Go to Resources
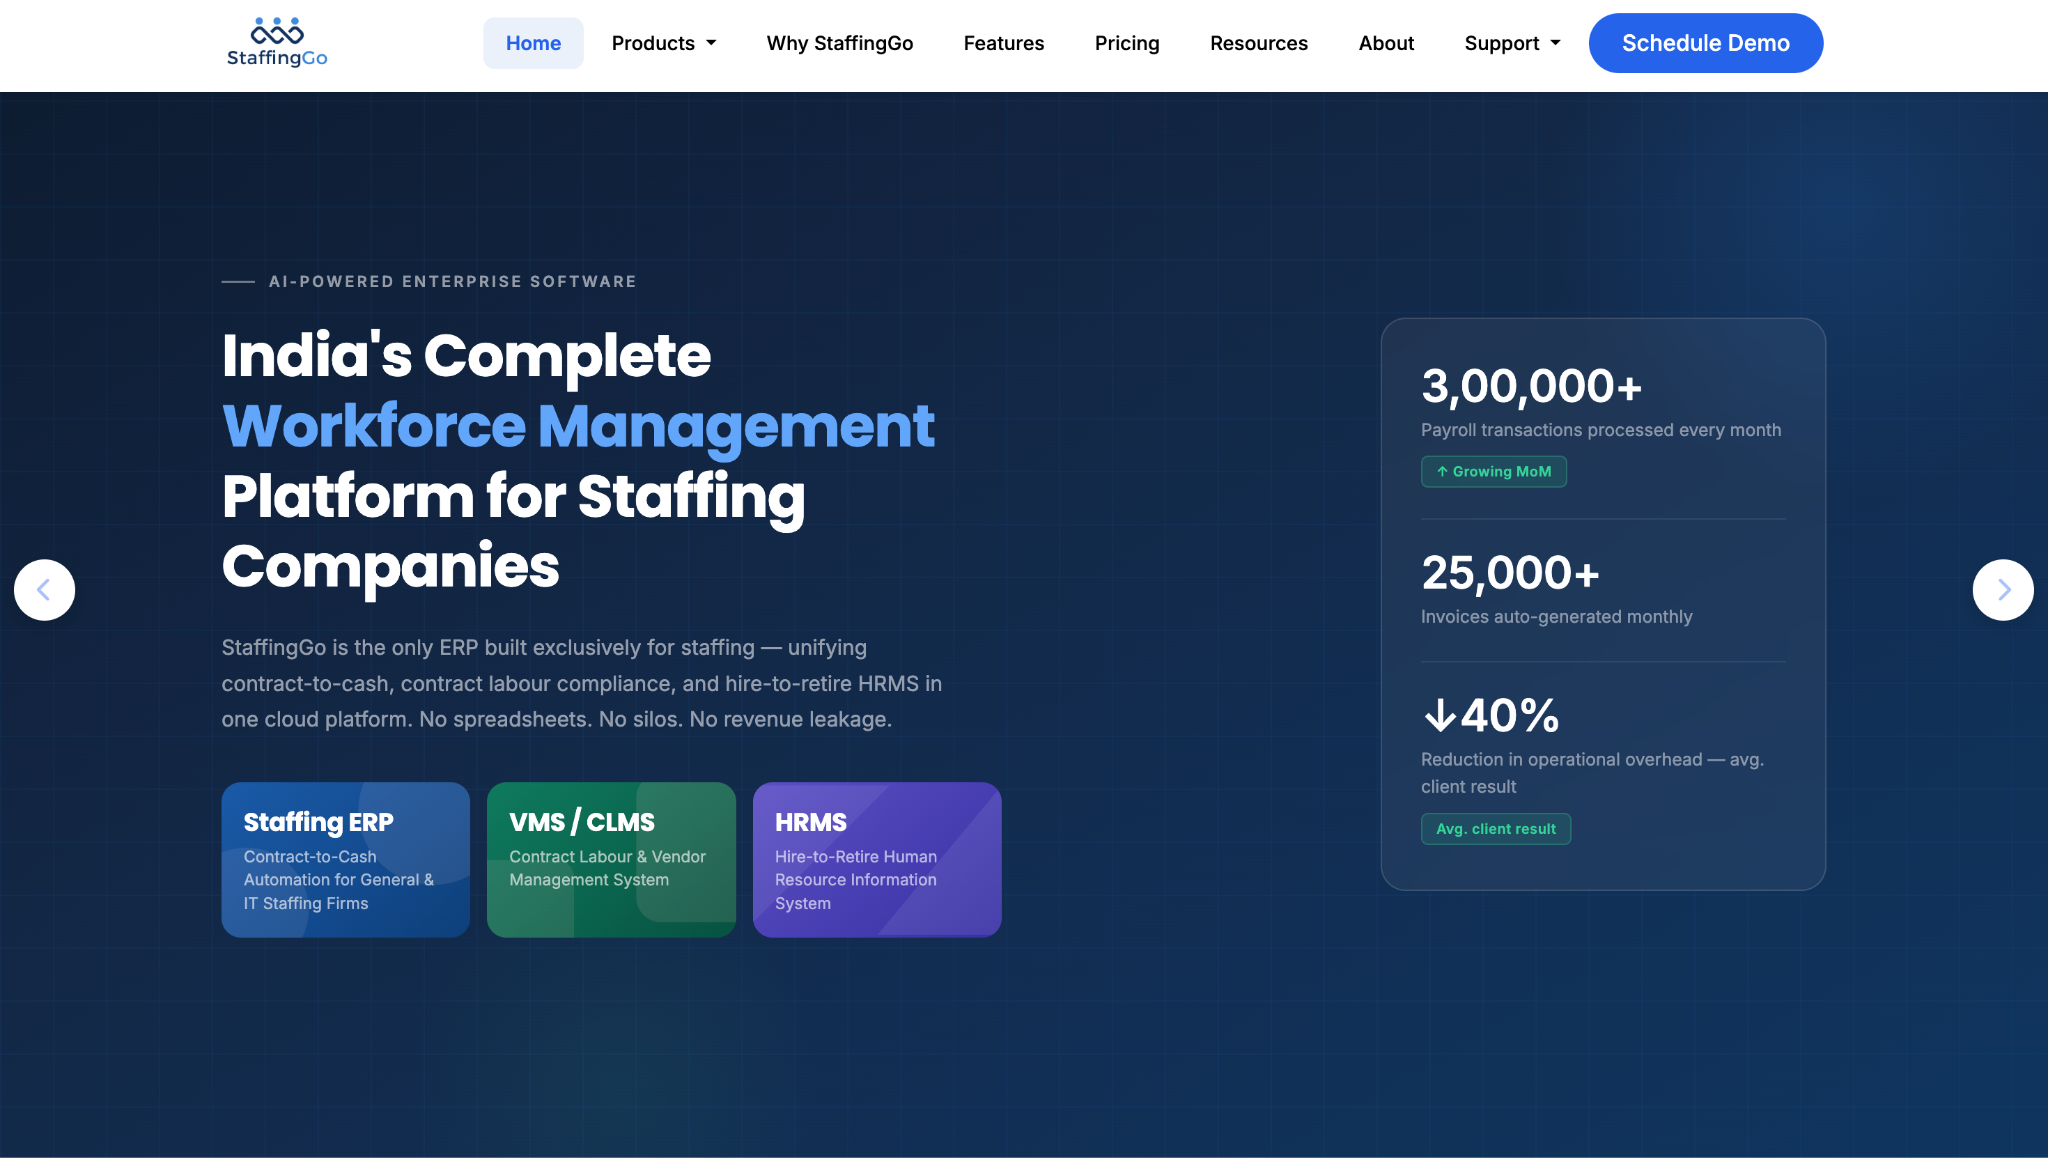2048x1158 pixels. click(x=1259, y=43)
